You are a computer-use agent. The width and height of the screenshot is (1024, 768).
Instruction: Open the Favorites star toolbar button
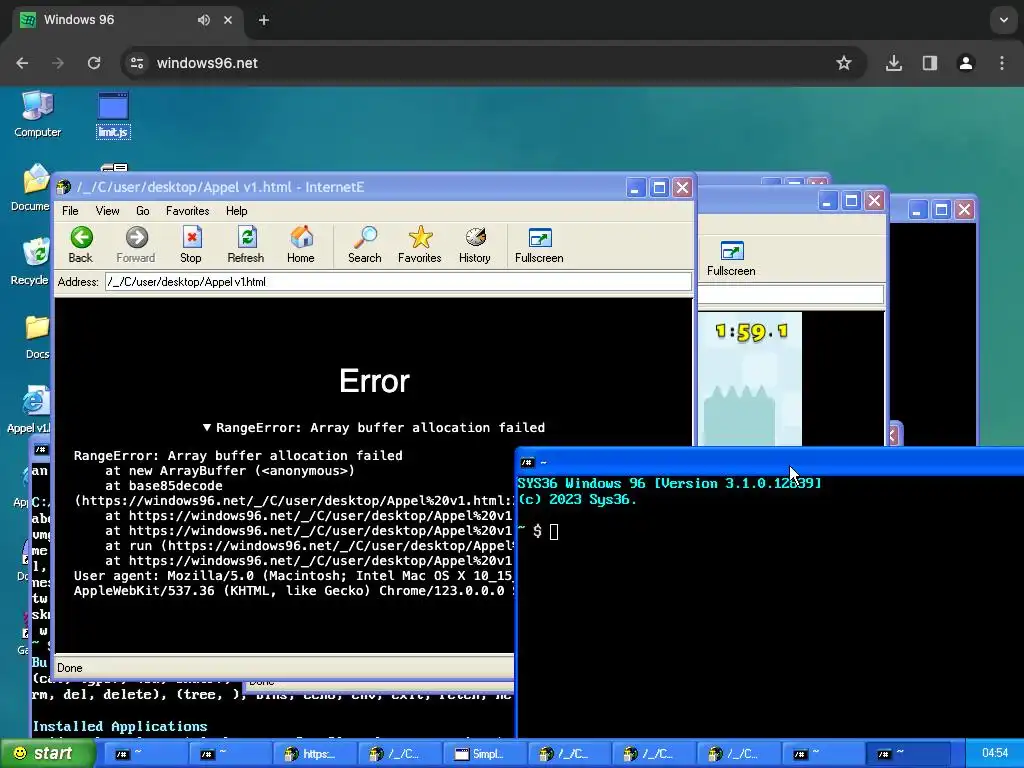[420, 245]
